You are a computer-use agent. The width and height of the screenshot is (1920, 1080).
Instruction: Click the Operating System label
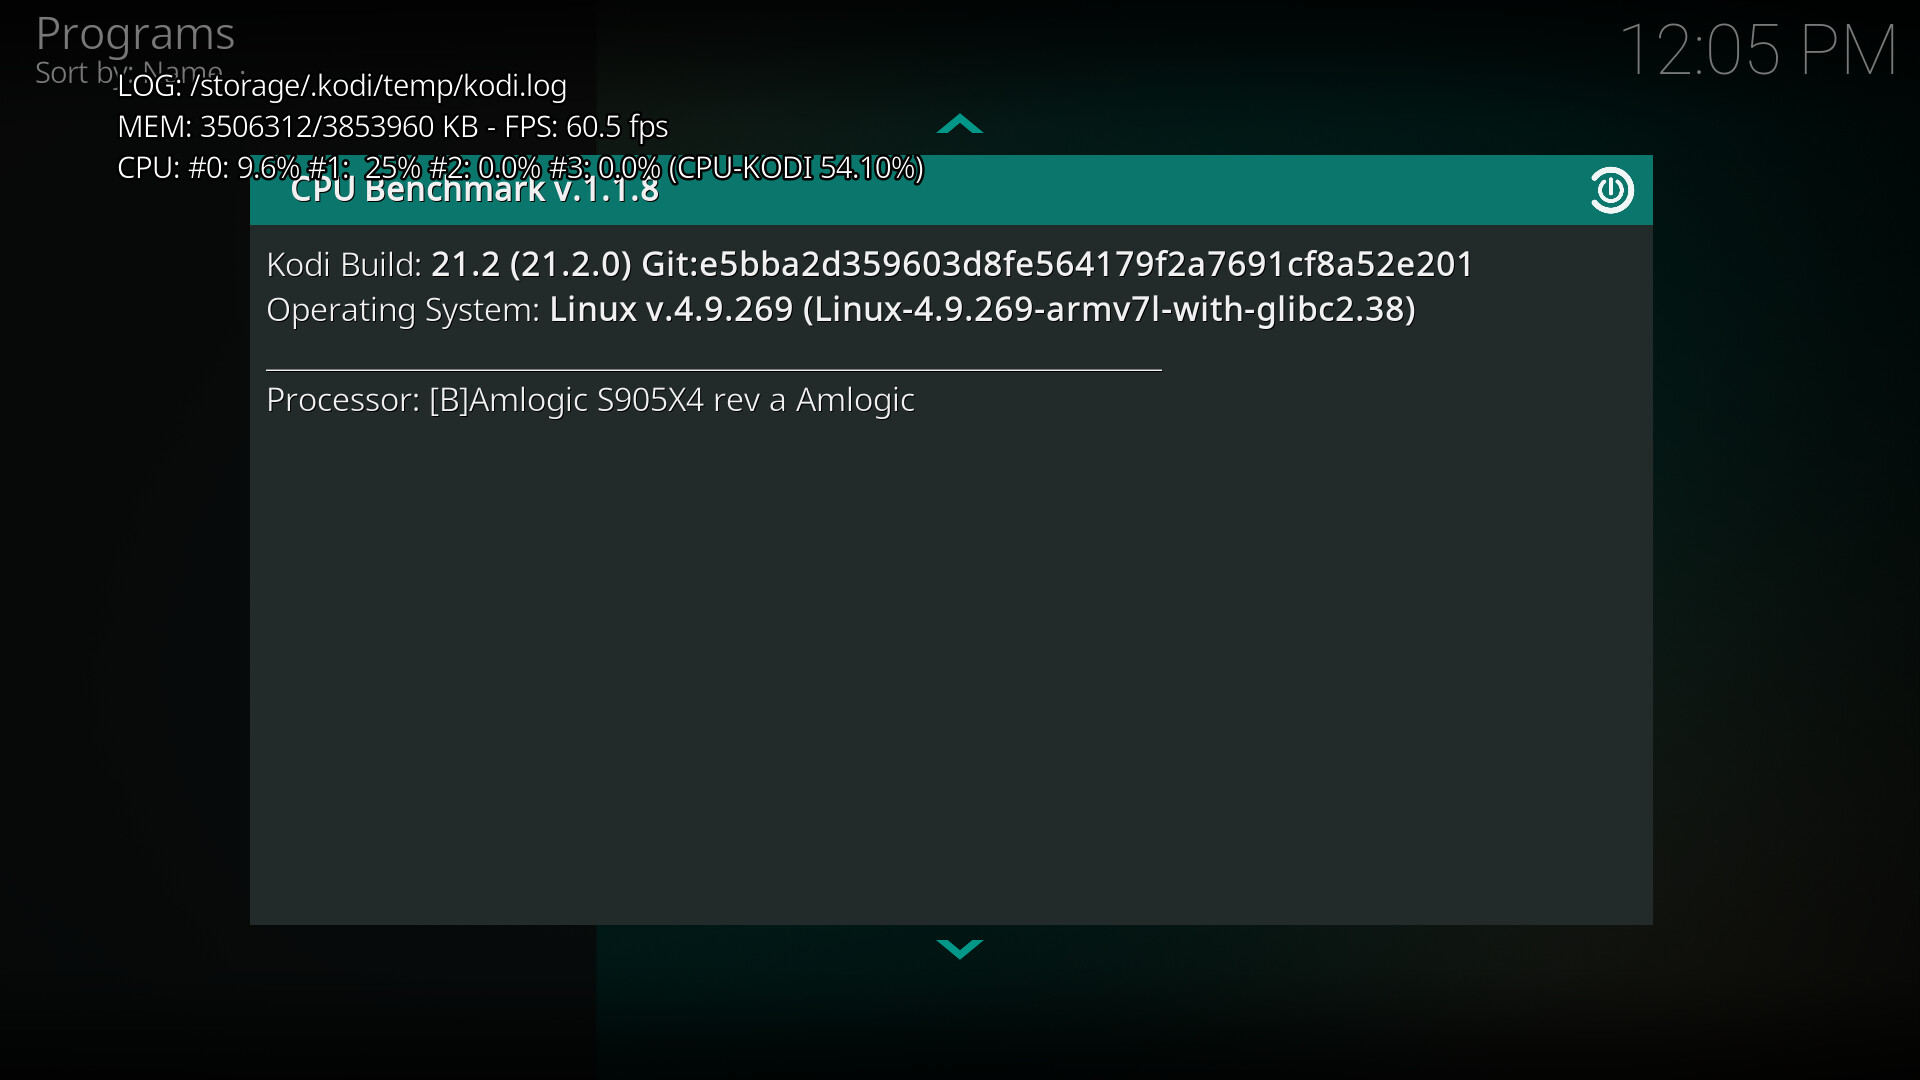pyautogui.click(x=403, y=310)
